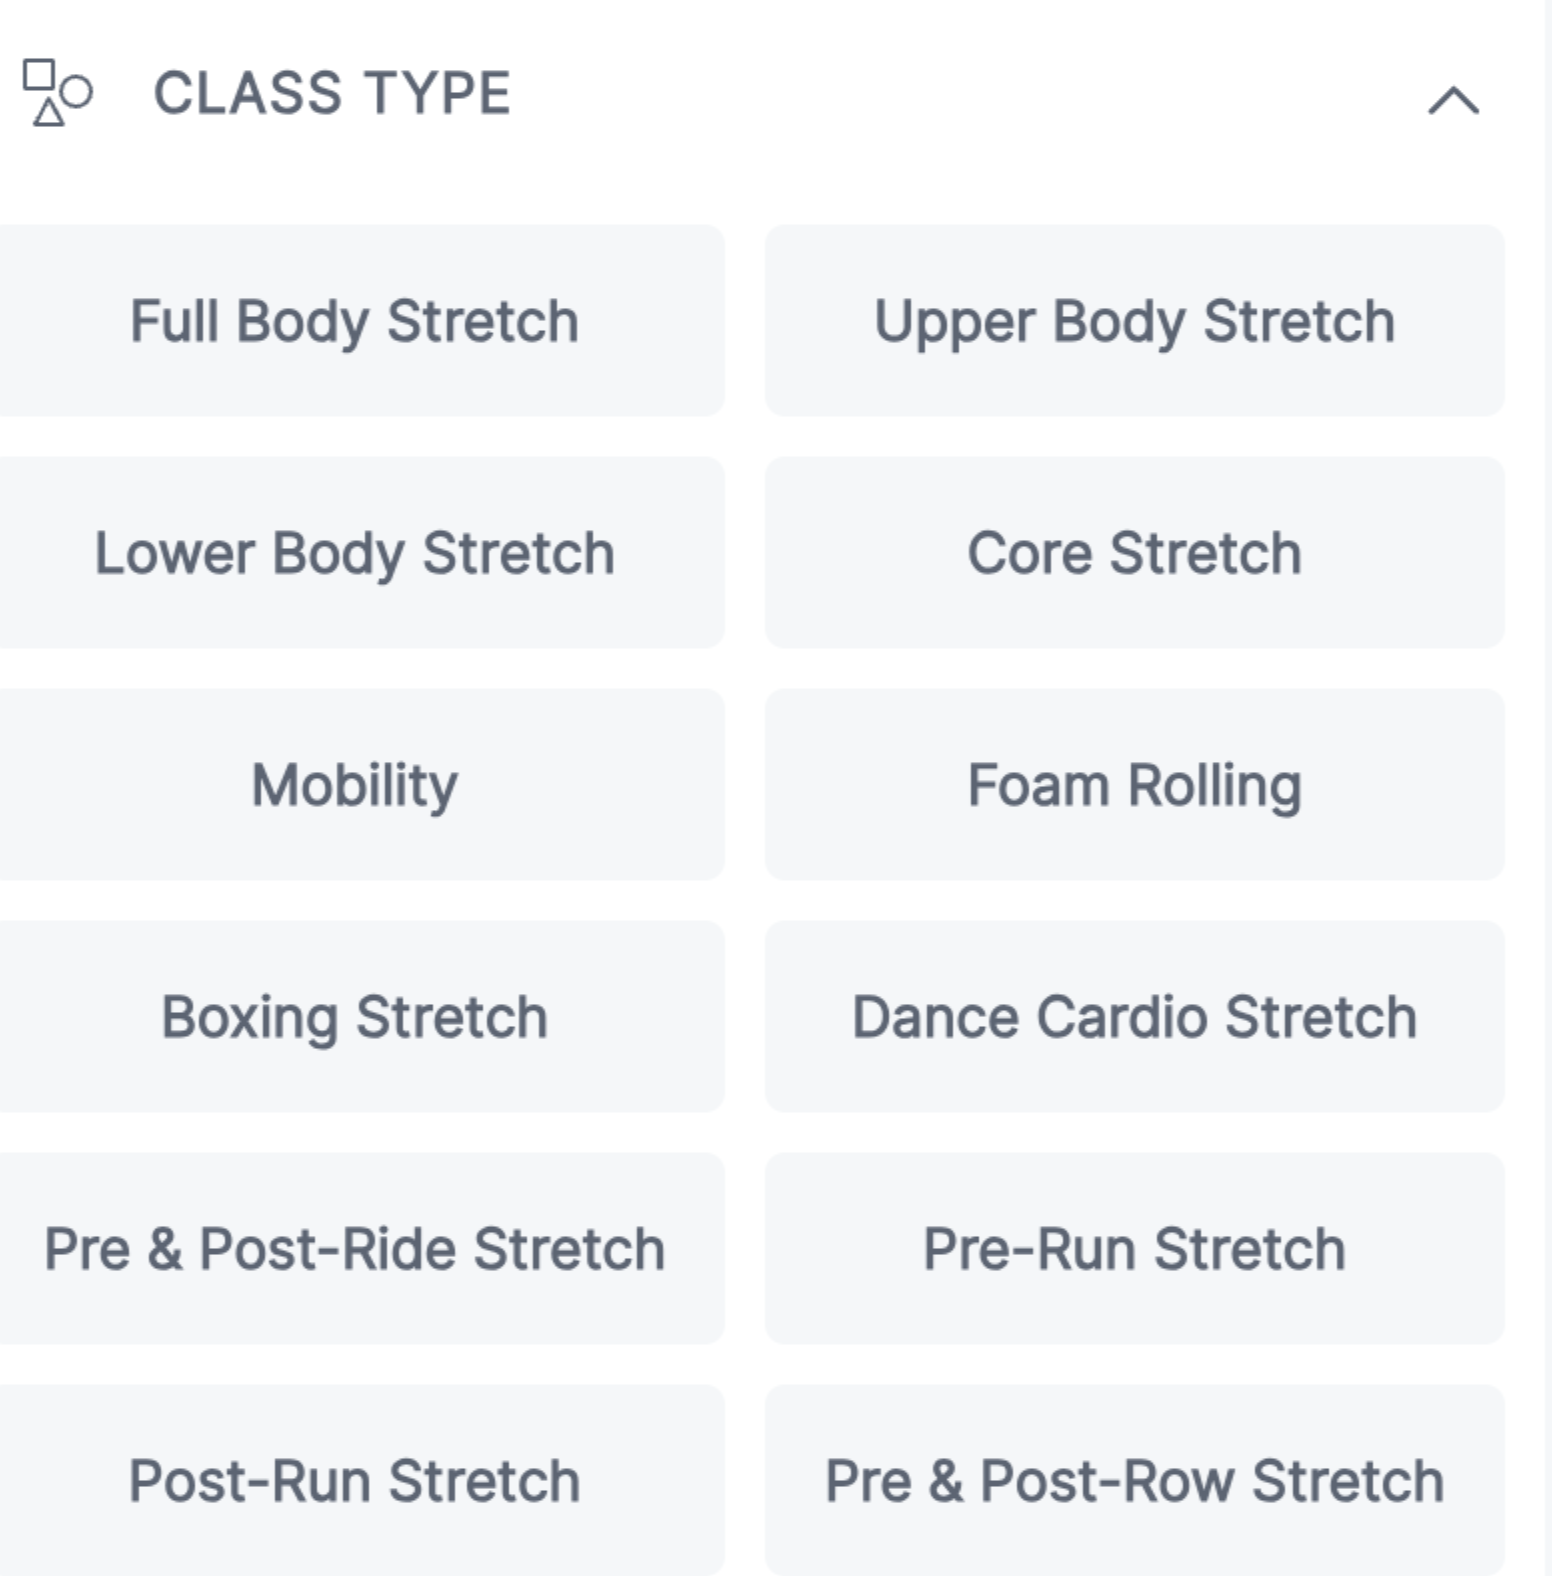1552x1576 pixels.
Task: Choose the Core Stretch class type
Action: pyautogui.click(x=1134, y=553)
